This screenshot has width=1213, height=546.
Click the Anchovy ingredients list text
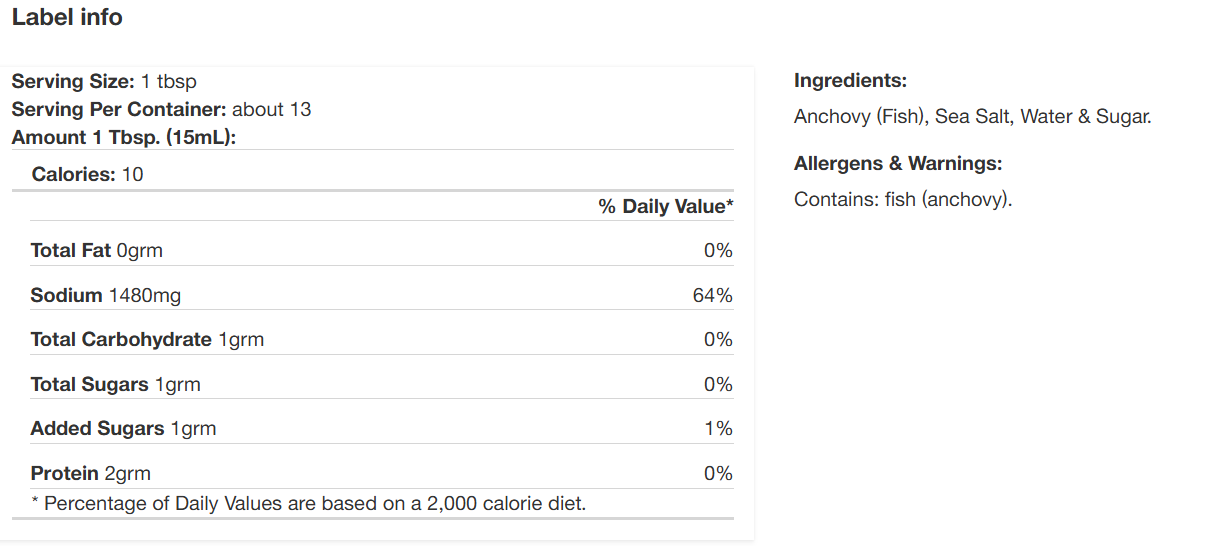(x=972, y=117)
